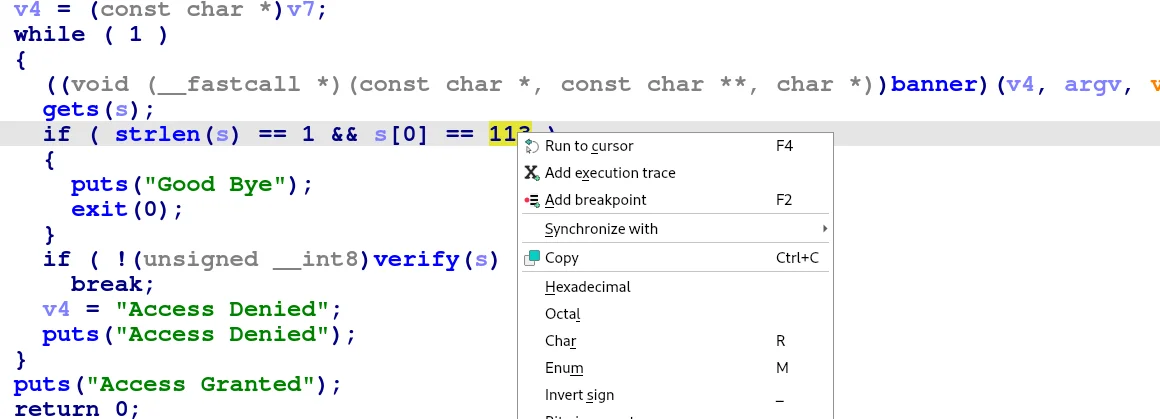Select Octal number representation
This screenshot has height=419, width=1160.
[562, 314]
